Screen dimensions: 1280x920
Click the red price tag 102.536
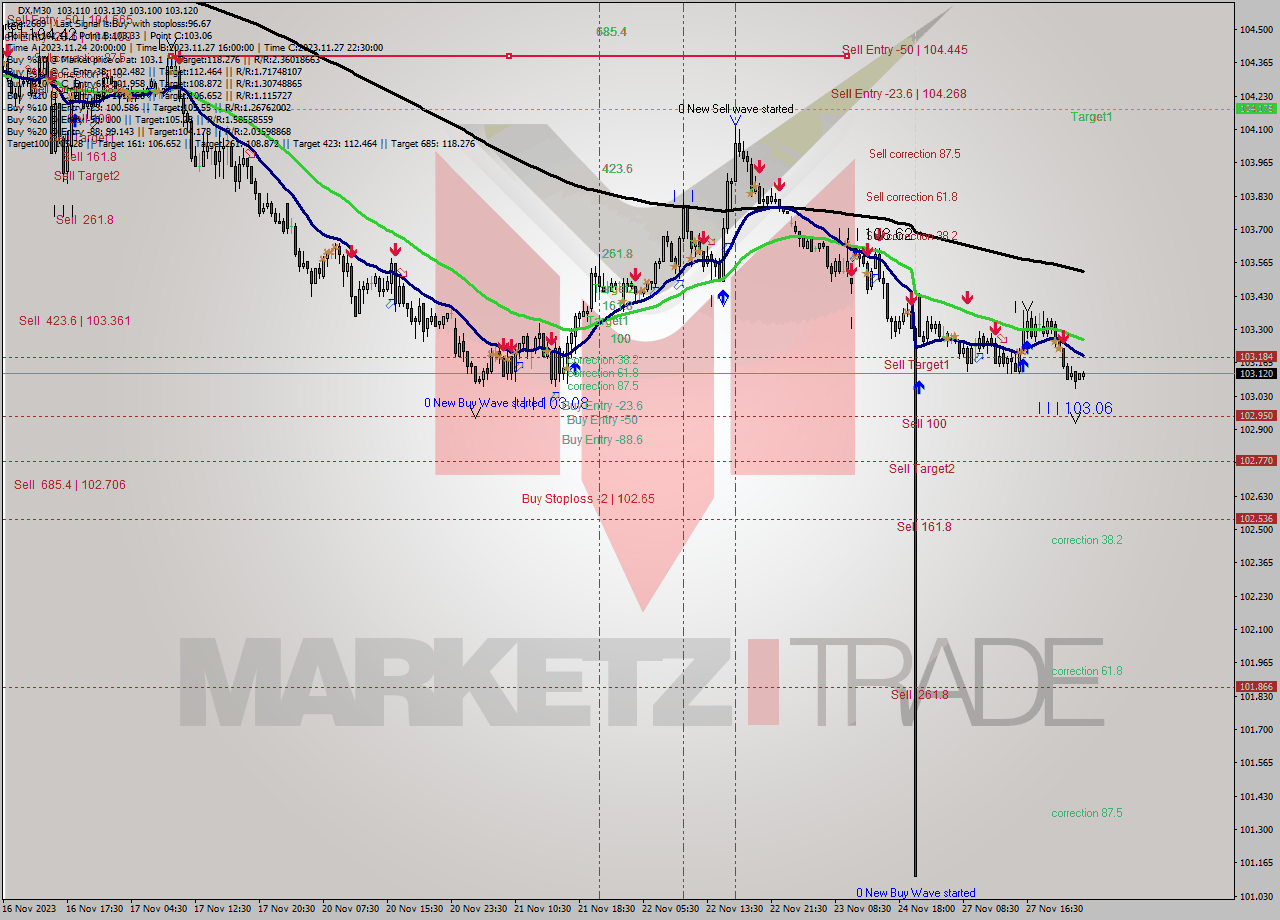[1256, 519]
